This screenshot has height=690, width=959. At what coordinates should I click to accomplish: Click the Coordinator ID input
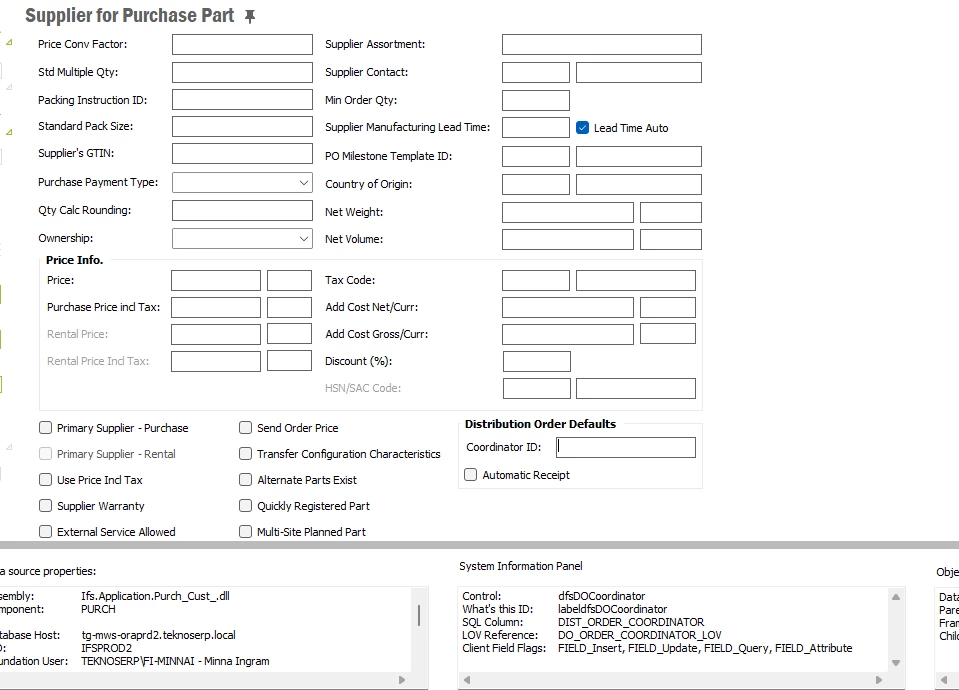coord(626,447)
